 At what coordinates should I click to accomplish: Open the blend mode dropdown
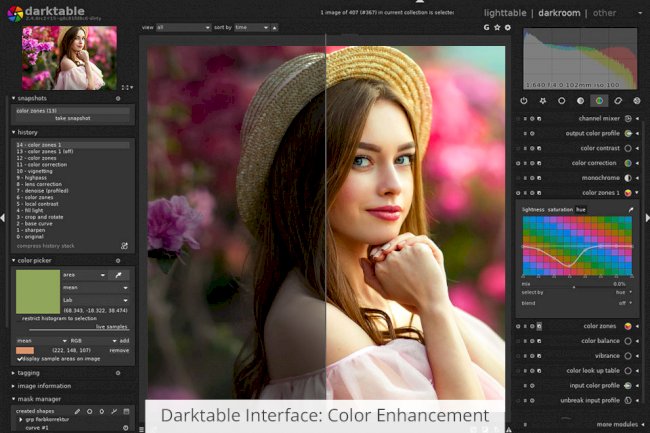coord(623,302)
